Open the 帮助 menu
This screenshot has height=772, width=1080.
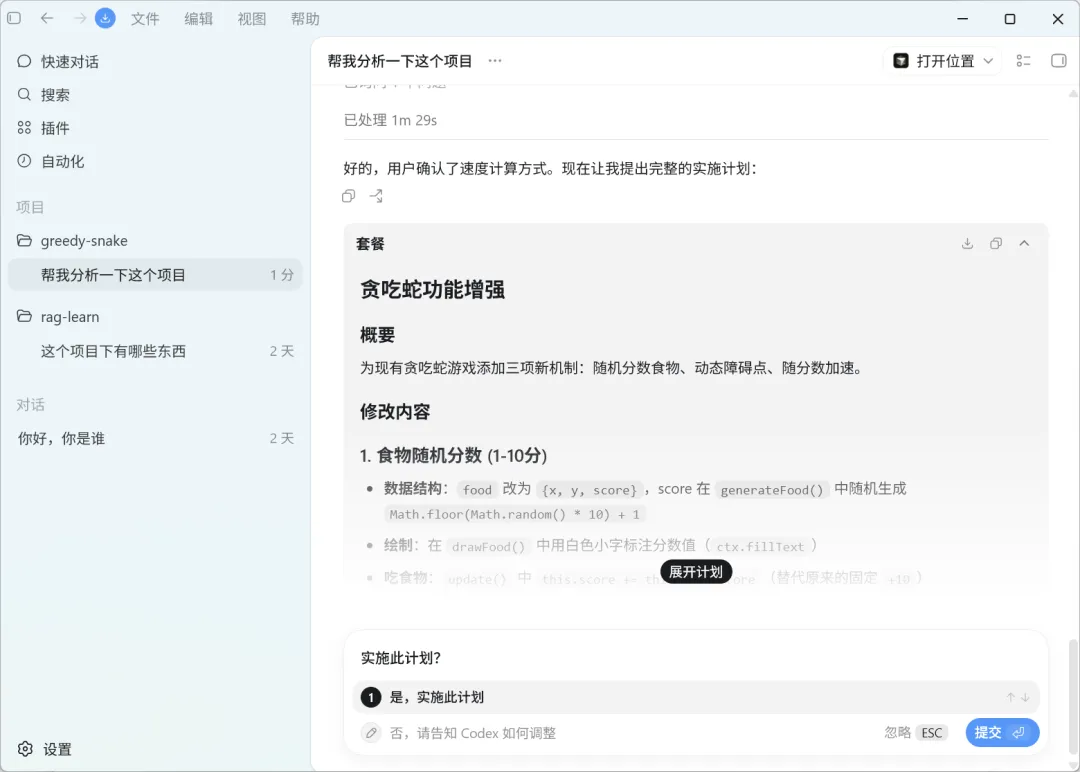pyautogui.click(x=305, y=19)
